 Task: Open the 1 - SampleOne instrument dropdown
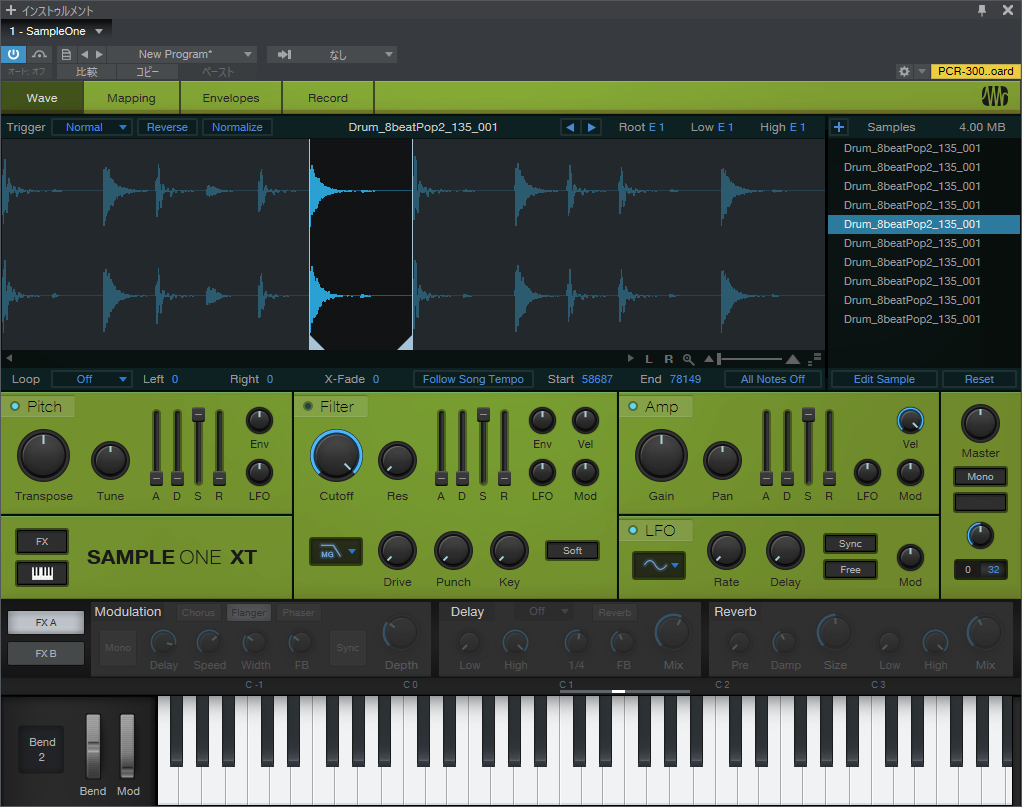pyautogui.click(x=56, y=31)
